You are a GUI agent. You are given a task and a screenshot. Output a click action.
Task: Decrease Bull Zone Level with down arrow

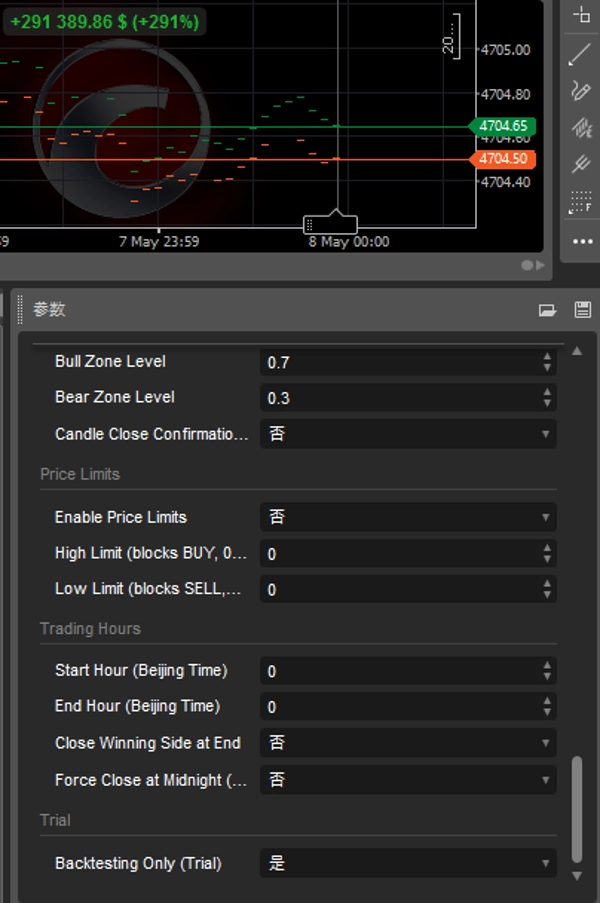tap(547, 368)
